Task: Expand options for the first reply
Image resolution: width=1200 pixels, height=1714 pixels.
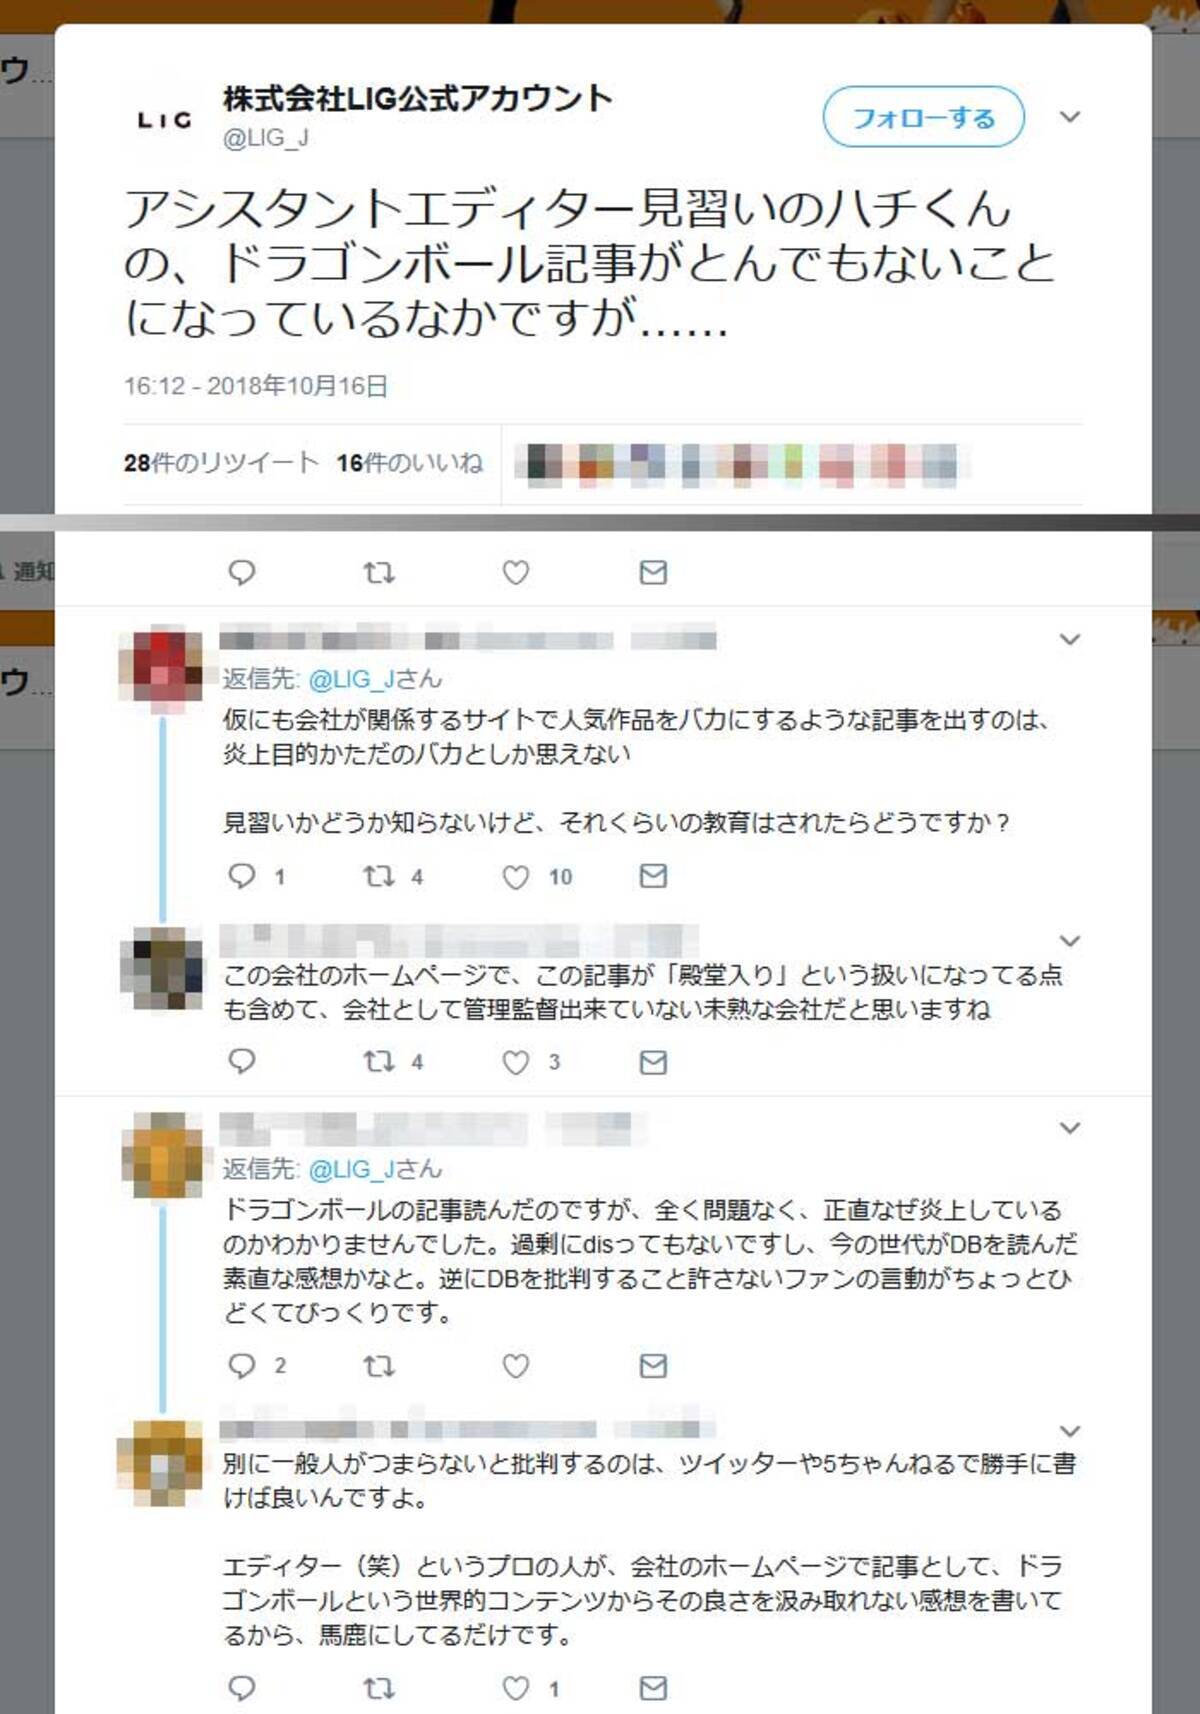Action: [1070, 639]
